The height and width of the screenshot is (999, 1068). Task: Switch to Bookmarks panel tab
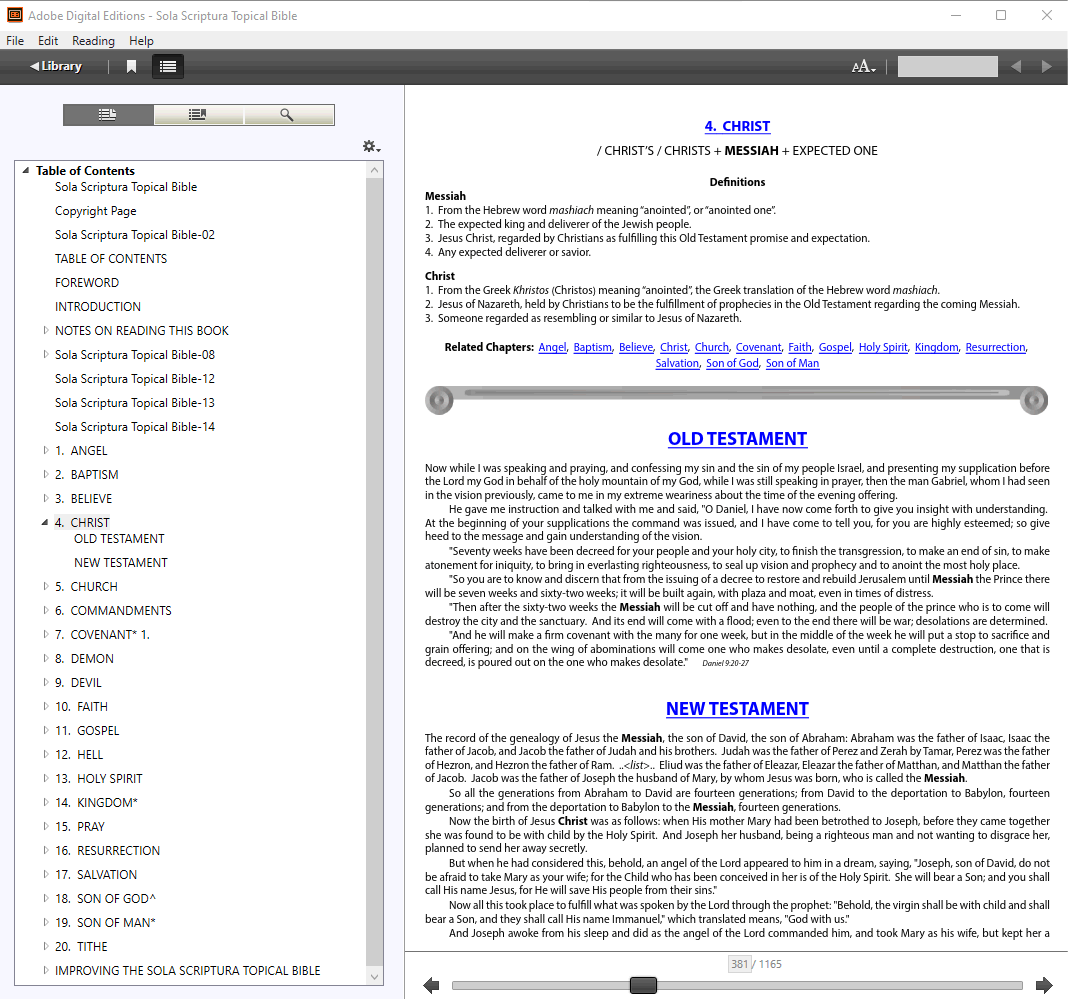[198, 114]
